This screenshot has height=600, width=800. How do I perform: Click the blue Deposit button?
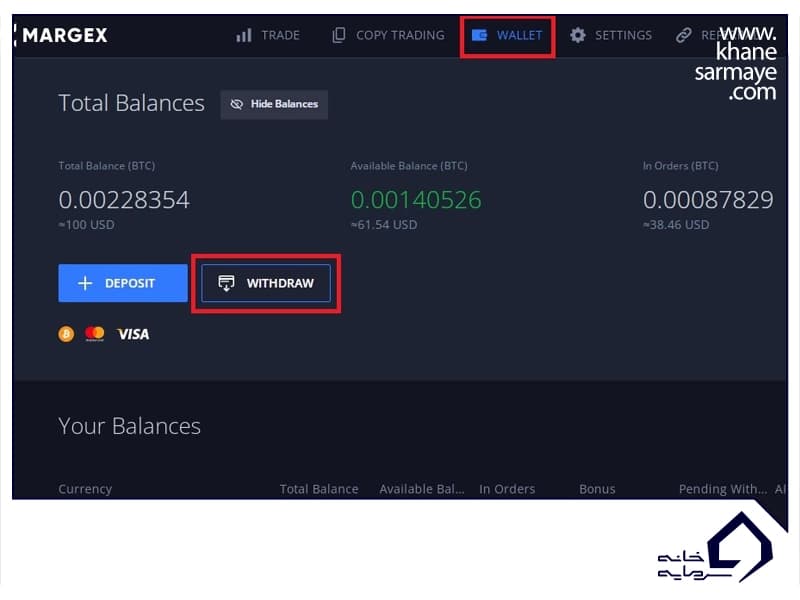tap(123, 283)
